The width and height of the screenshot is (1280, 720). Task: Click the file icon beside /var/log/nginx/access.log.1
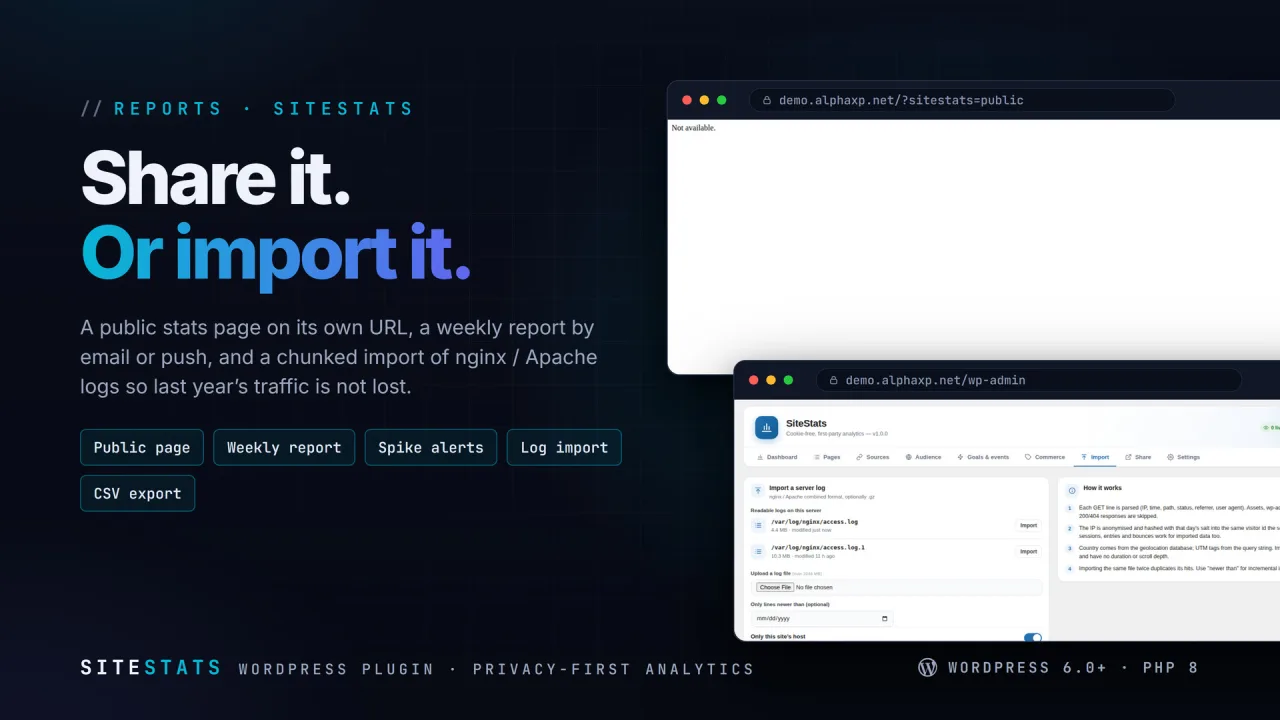758,551
